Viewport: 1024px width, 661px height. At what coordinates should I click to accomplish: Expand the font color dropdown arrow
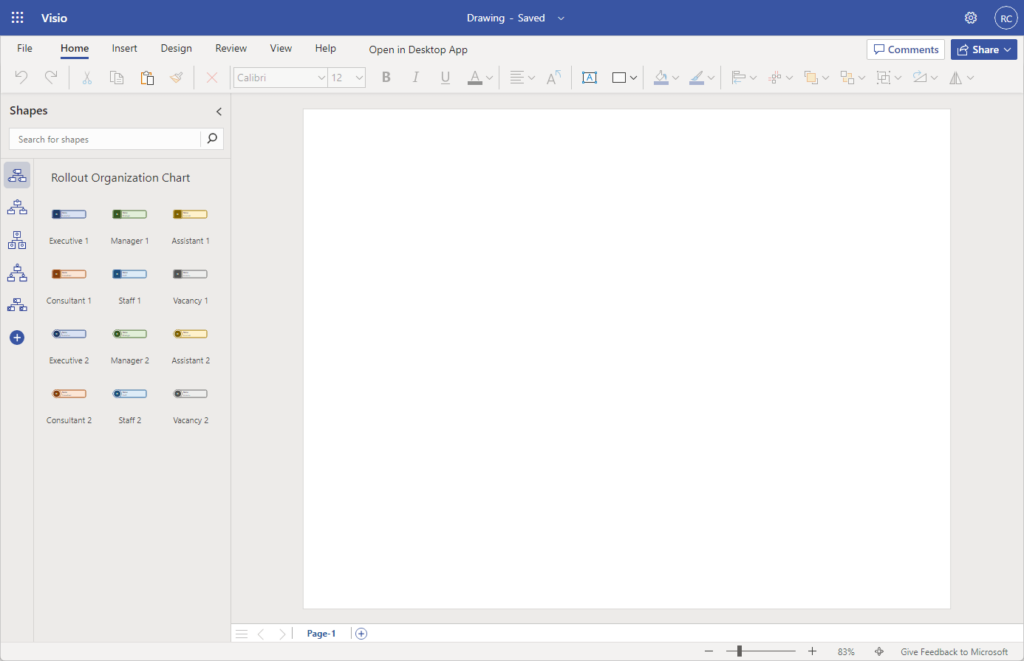pyautogui.click(x=489, y=78)
